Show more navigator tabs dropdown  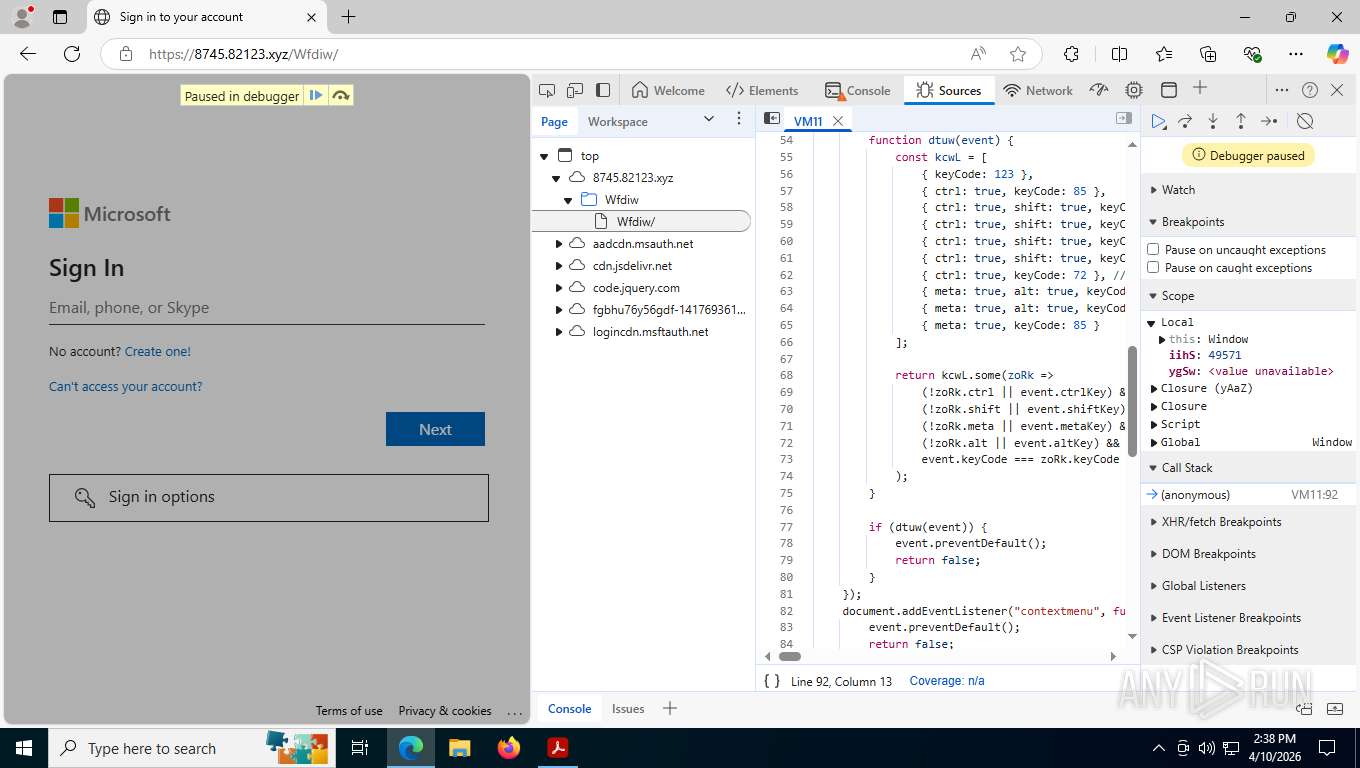(709, 119)
